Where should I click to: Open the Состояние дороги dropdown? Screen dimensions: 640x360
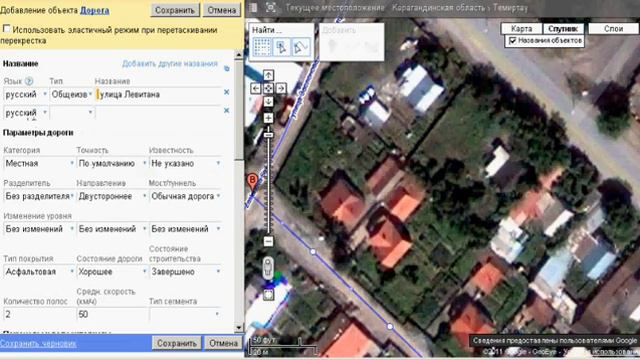(x=112, y=272)
